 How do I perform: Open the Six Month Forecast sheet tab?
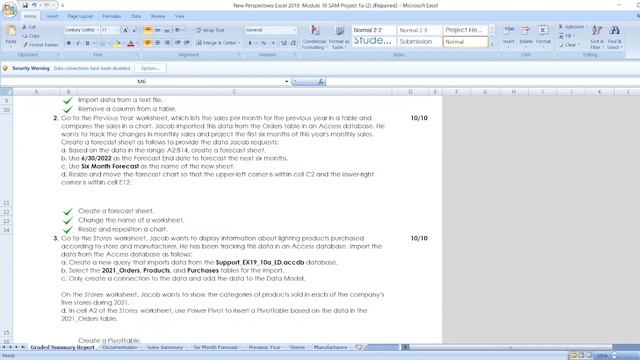[215, 347]
